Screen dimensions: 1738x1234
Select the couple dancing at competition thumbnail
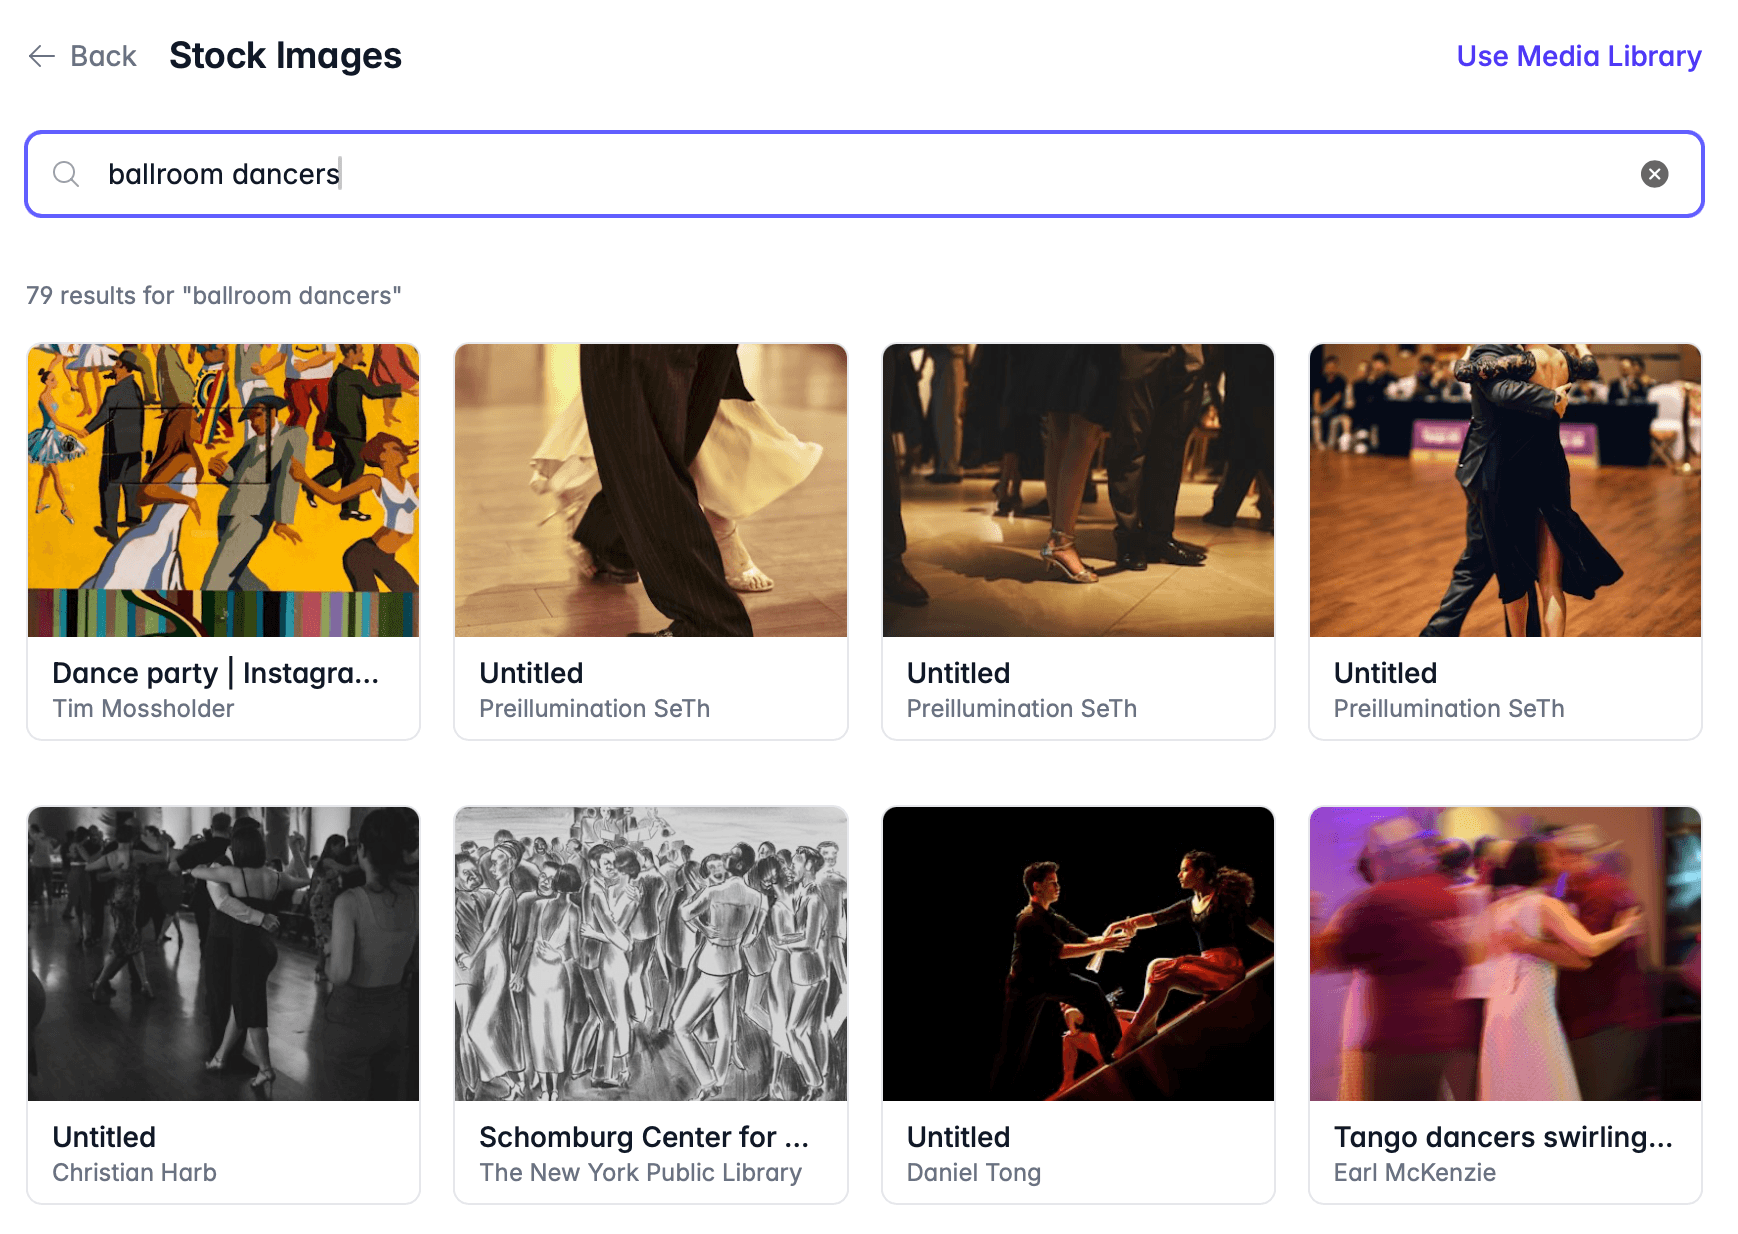point(1505,490)
